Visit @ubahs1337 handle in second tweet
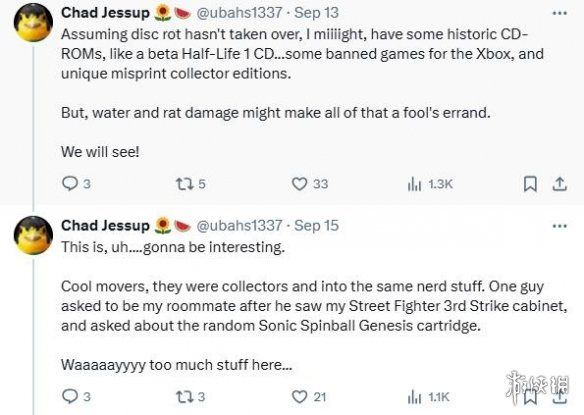 (239, 225)
